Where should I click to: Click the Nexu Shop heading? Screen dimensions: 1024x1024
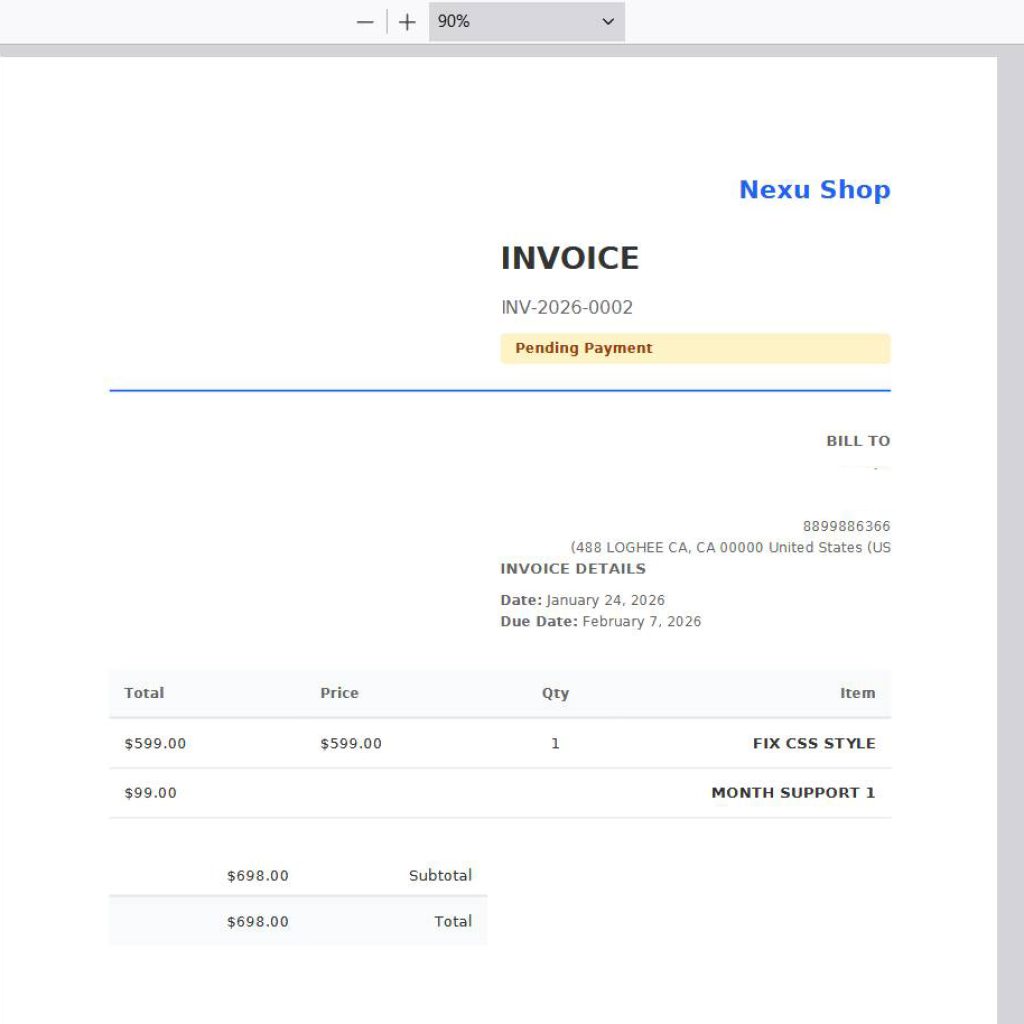tap(814, 189)
